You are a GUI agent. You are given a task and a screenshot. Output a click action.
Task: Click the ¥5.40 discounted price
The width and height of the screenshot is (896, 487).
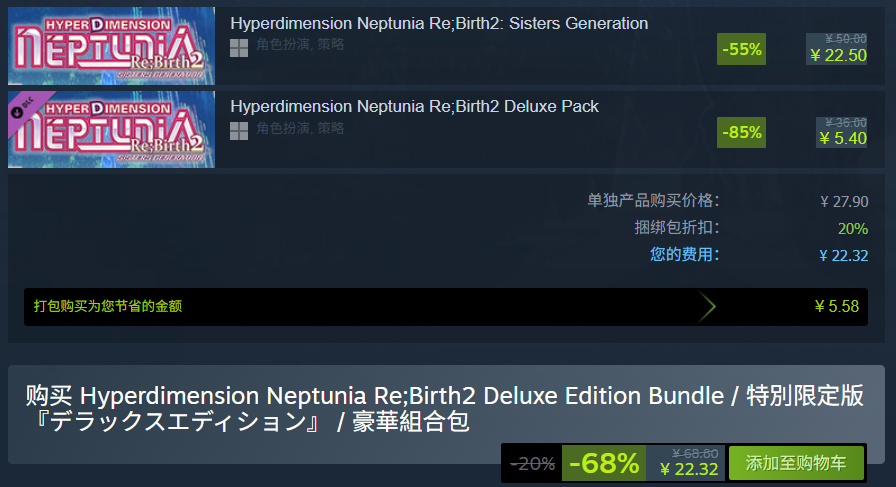click(x=842, y=138)
